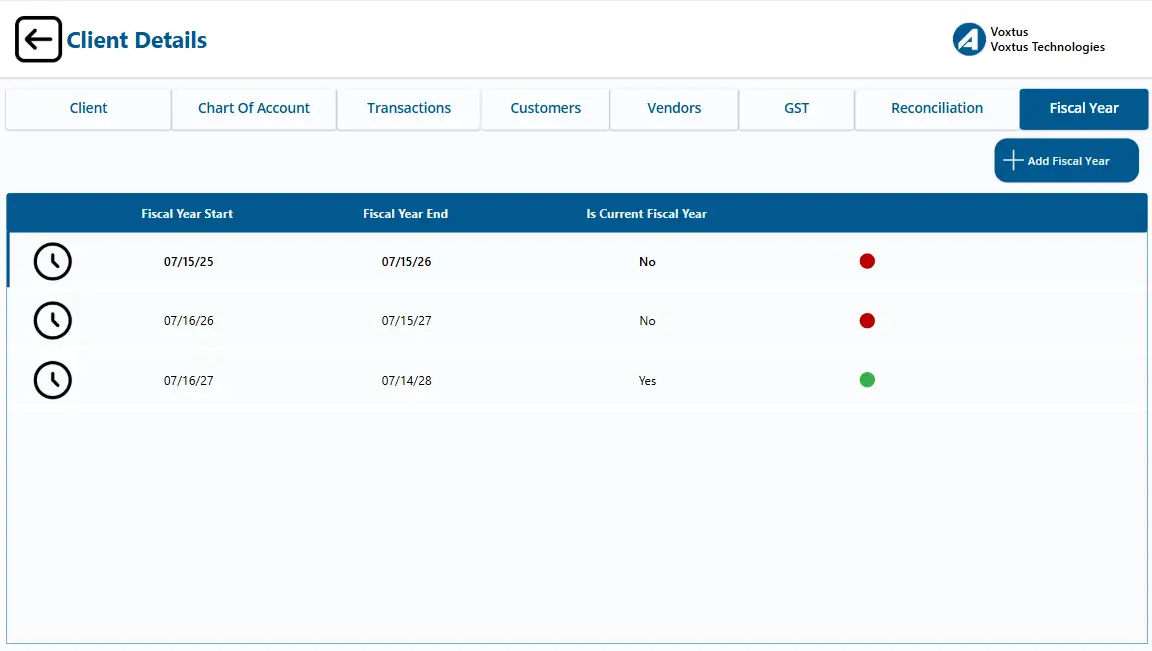
Task: Click the Add Fiscal Year label
Action: [x=1068, y=161]
